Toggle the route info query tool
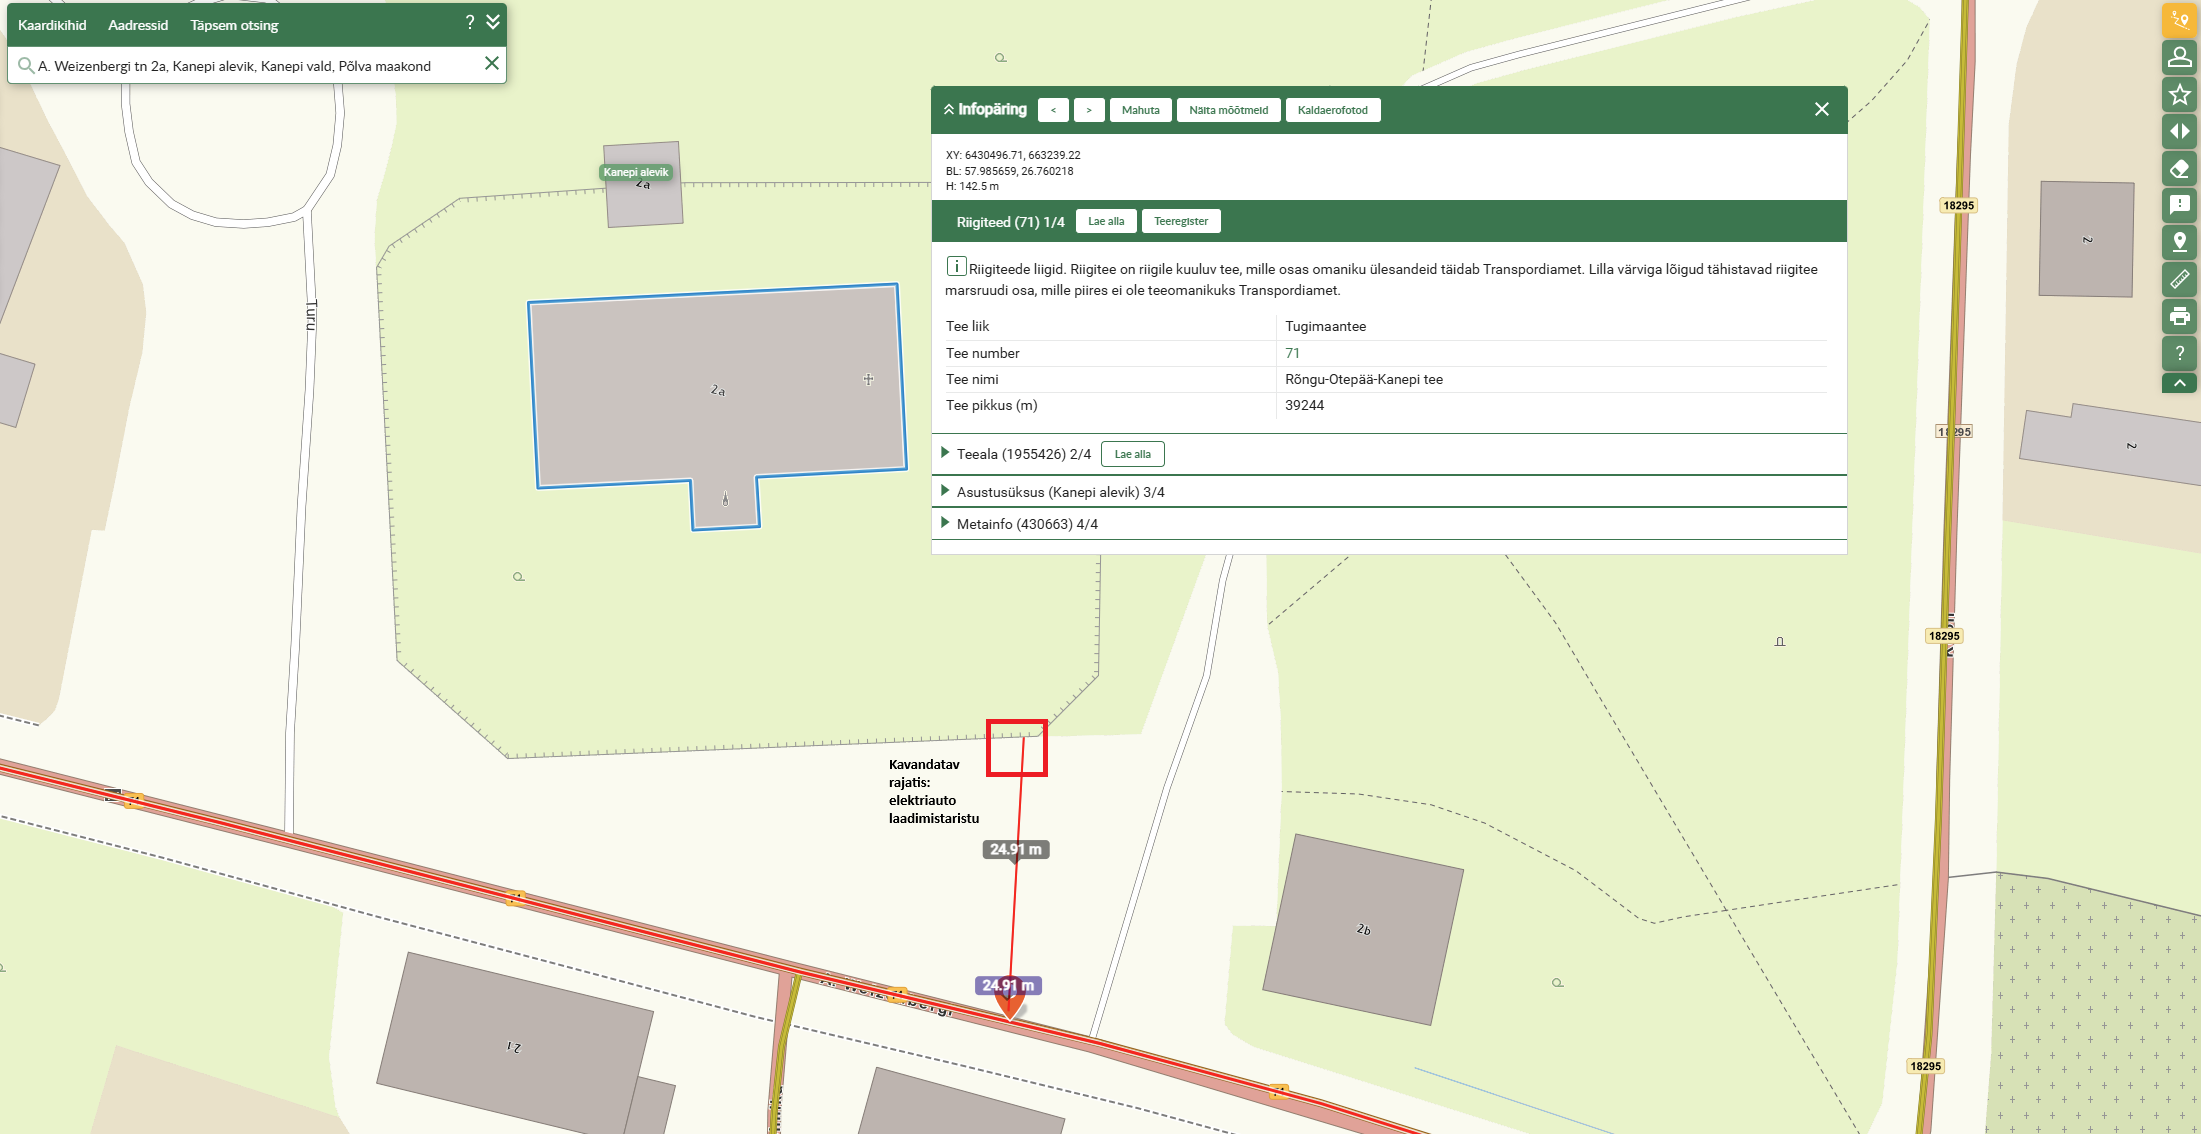This screenshot has height=1134, width=2201. pyautogui.click(x=2179, y=20)
